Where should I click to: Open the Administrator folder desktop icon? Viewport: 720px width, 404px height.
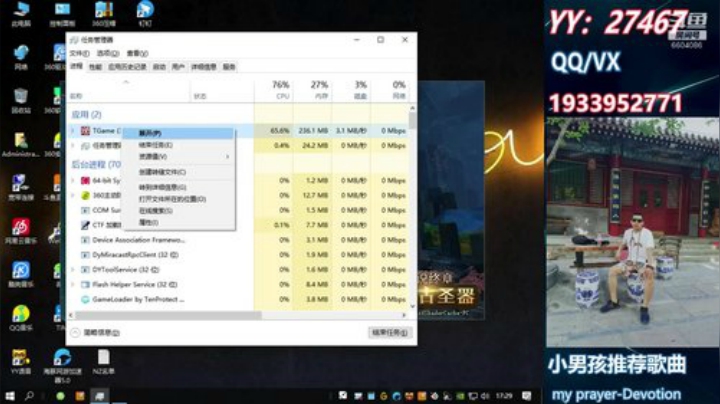[21, 145]
